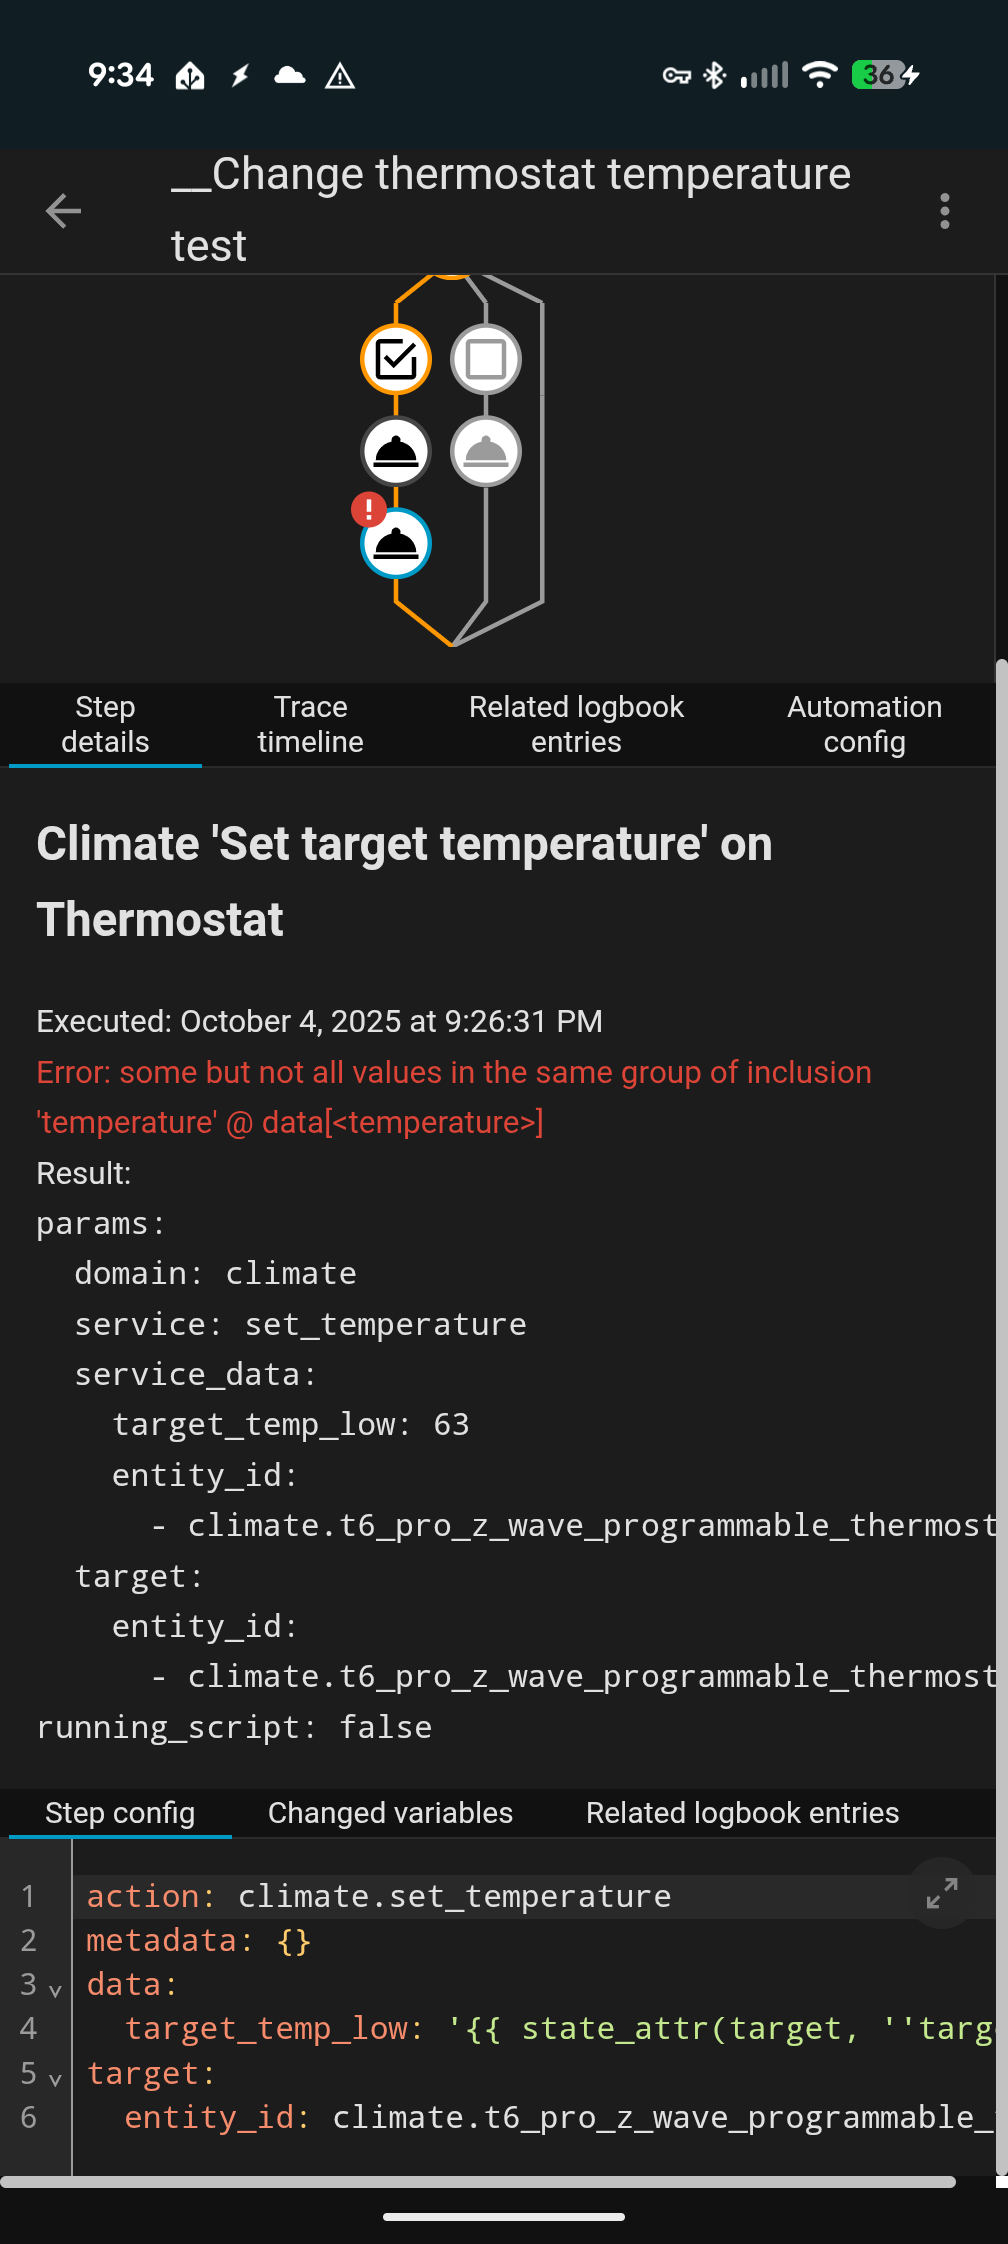Click the action line in the code editor
This screenshot has height=2244, width=1008.
tap(380, 1896)
